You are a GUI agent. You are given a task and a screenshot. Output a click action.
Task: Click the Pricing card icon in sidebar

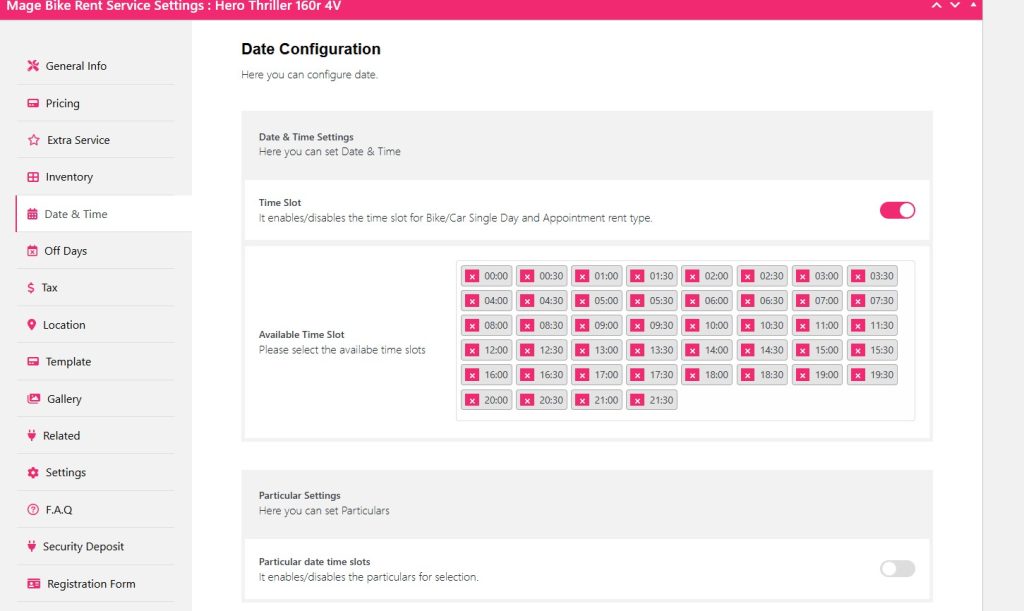(33, 103)
